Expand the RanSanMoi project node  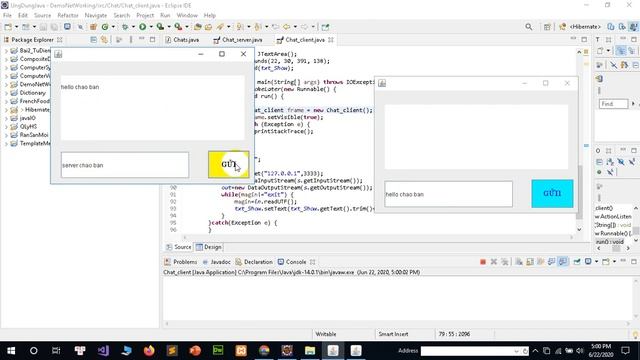click(6, 135)
